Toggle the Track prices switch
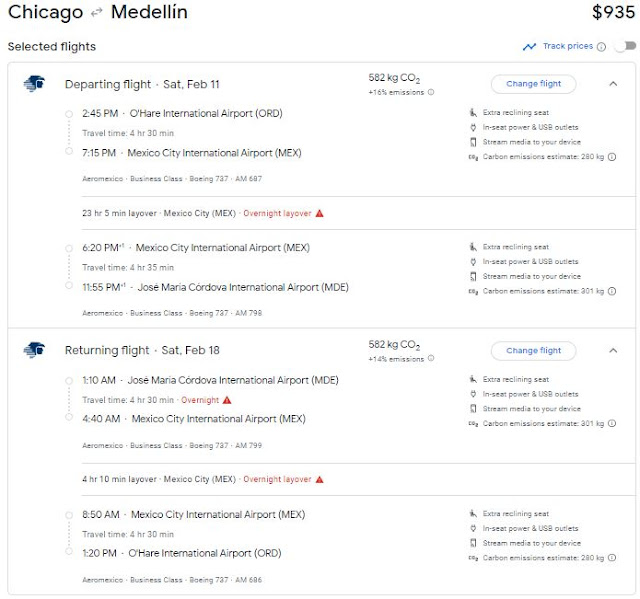This screenshot has width=640, height=599. click(625, 46)
